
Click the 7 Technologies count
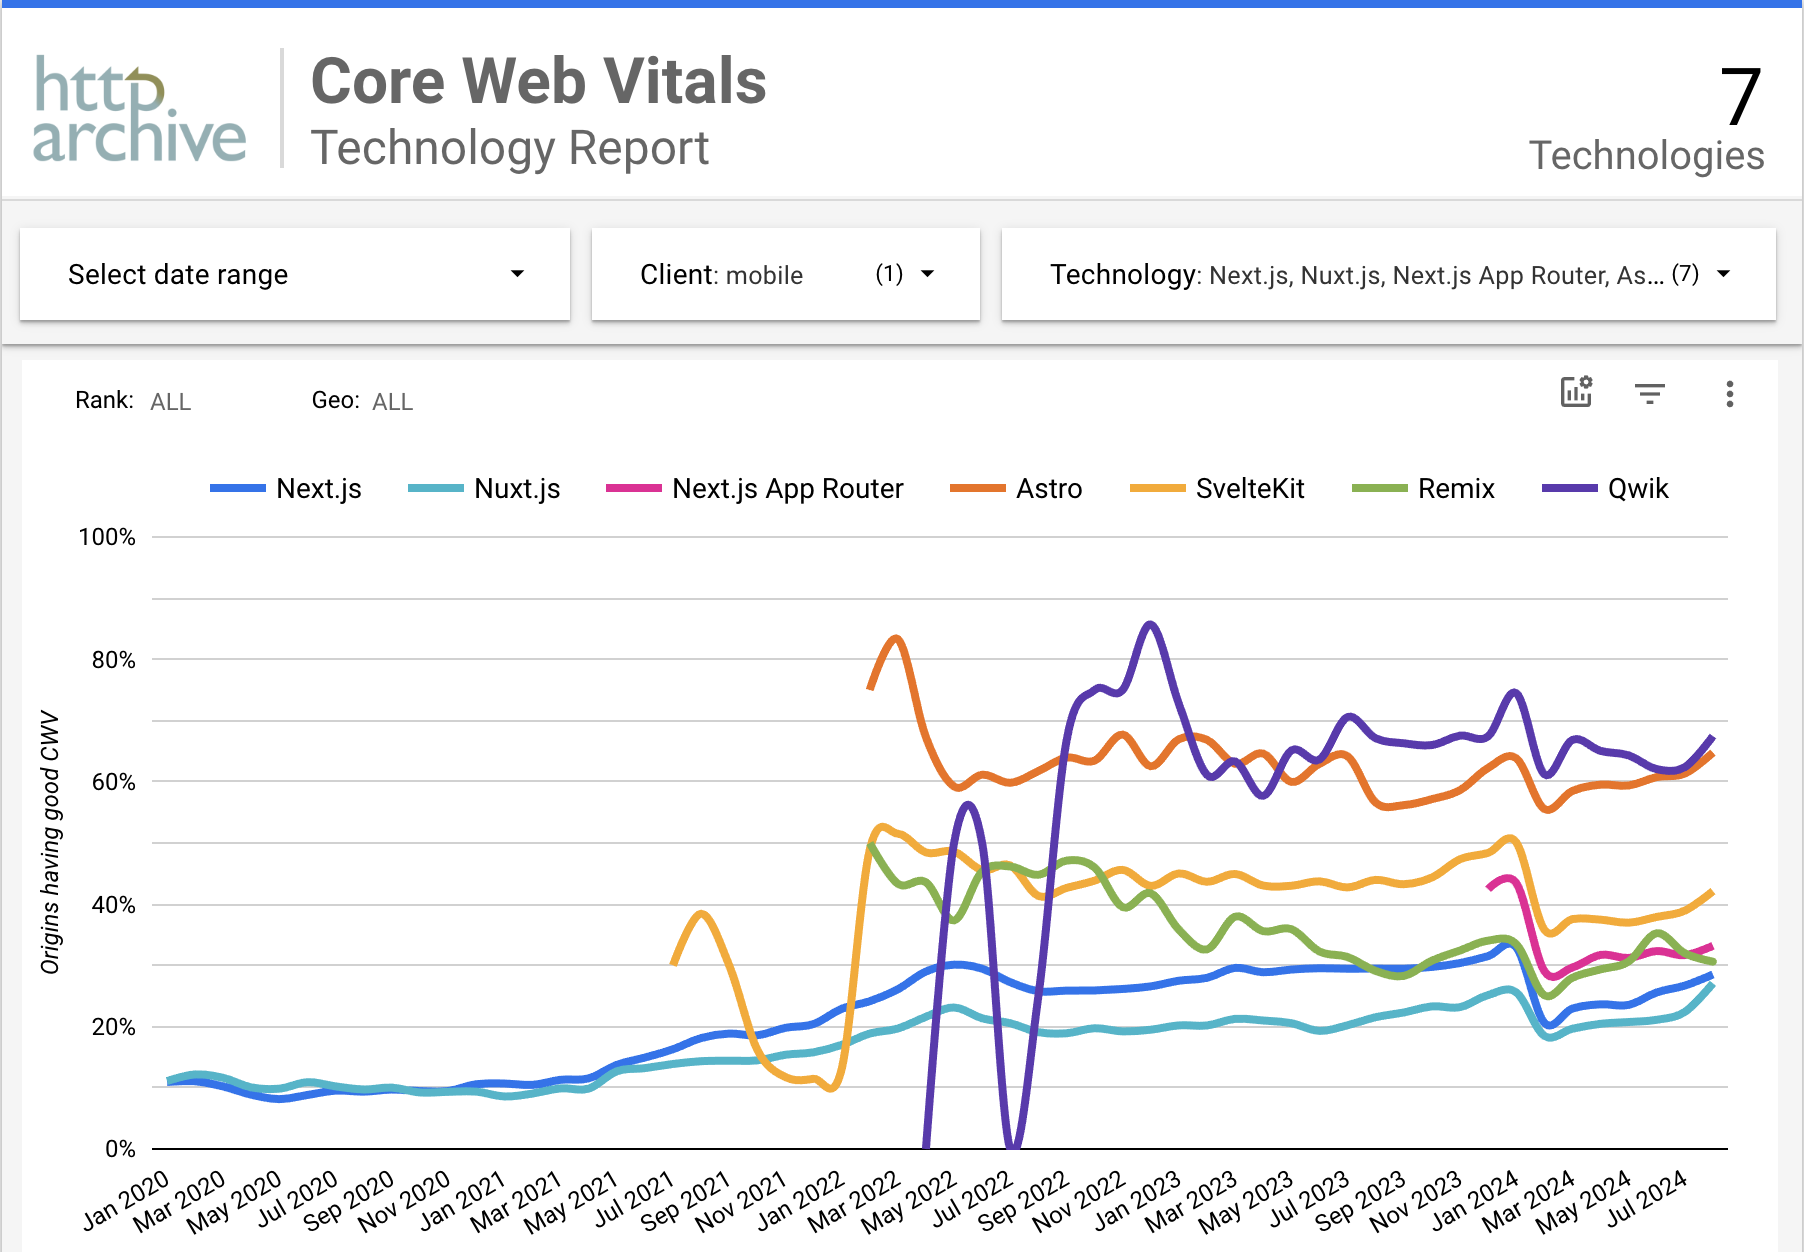pos(1646,120)
